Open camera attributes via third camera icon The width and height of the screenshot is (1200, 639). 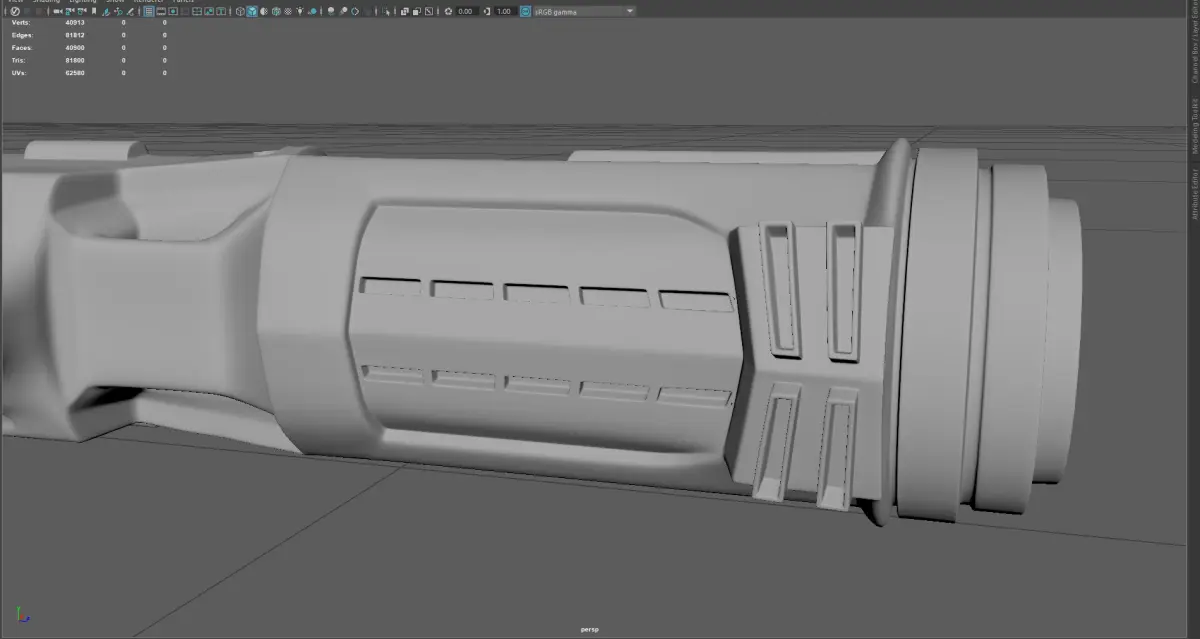(x=82, y=11)
